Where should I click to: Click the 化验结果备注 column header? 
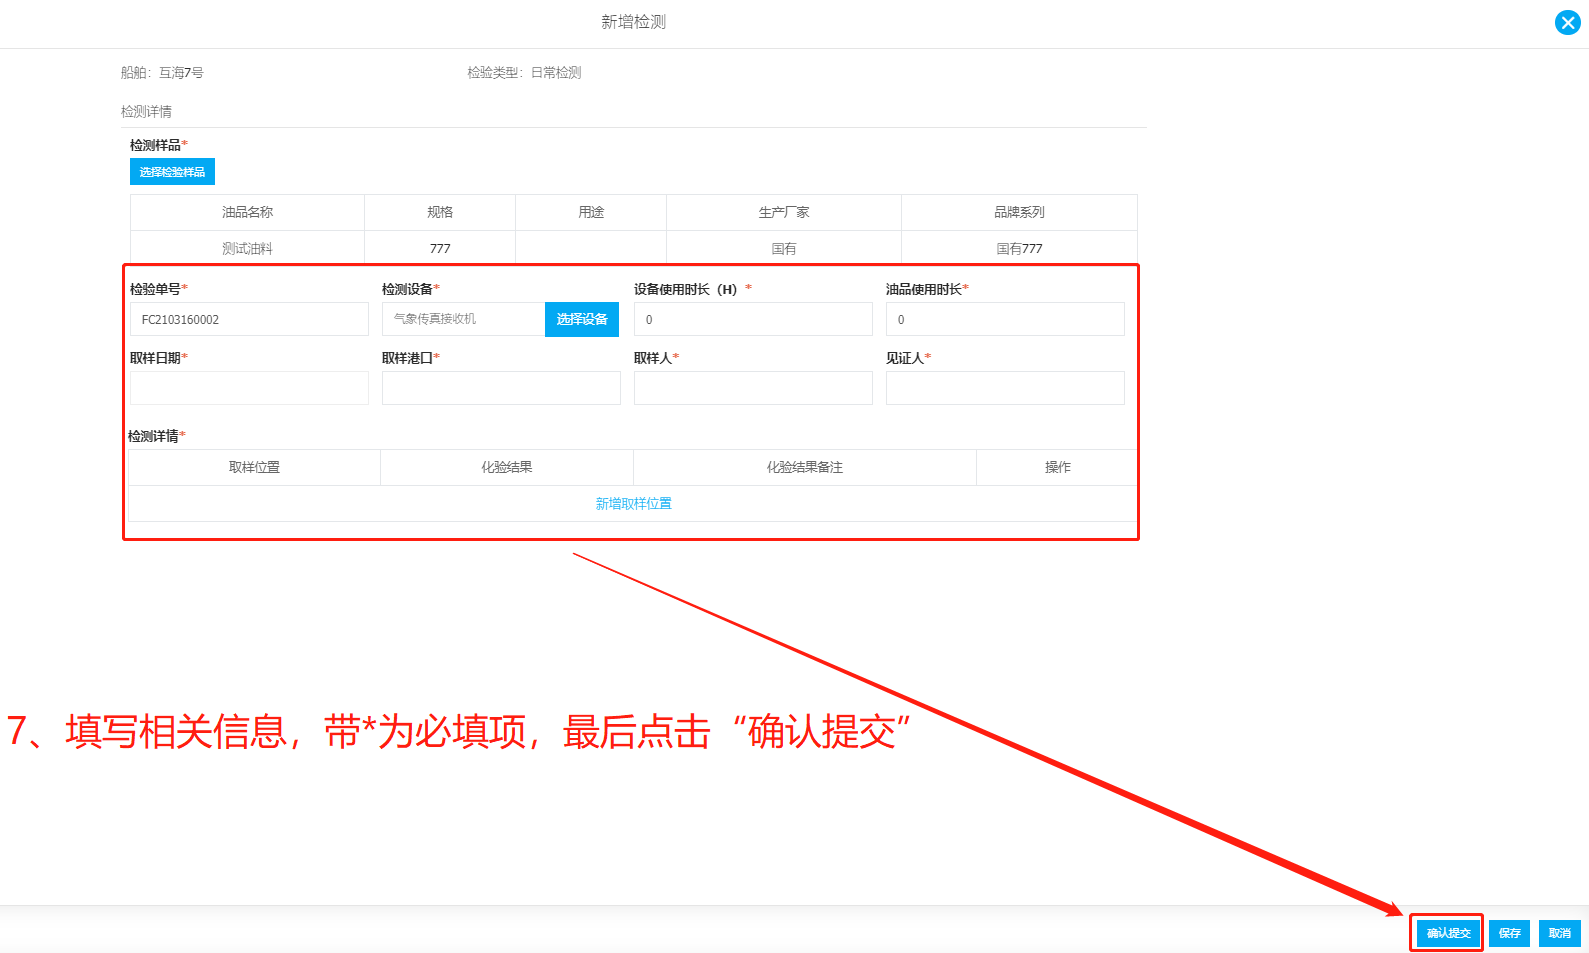(805, 467)
